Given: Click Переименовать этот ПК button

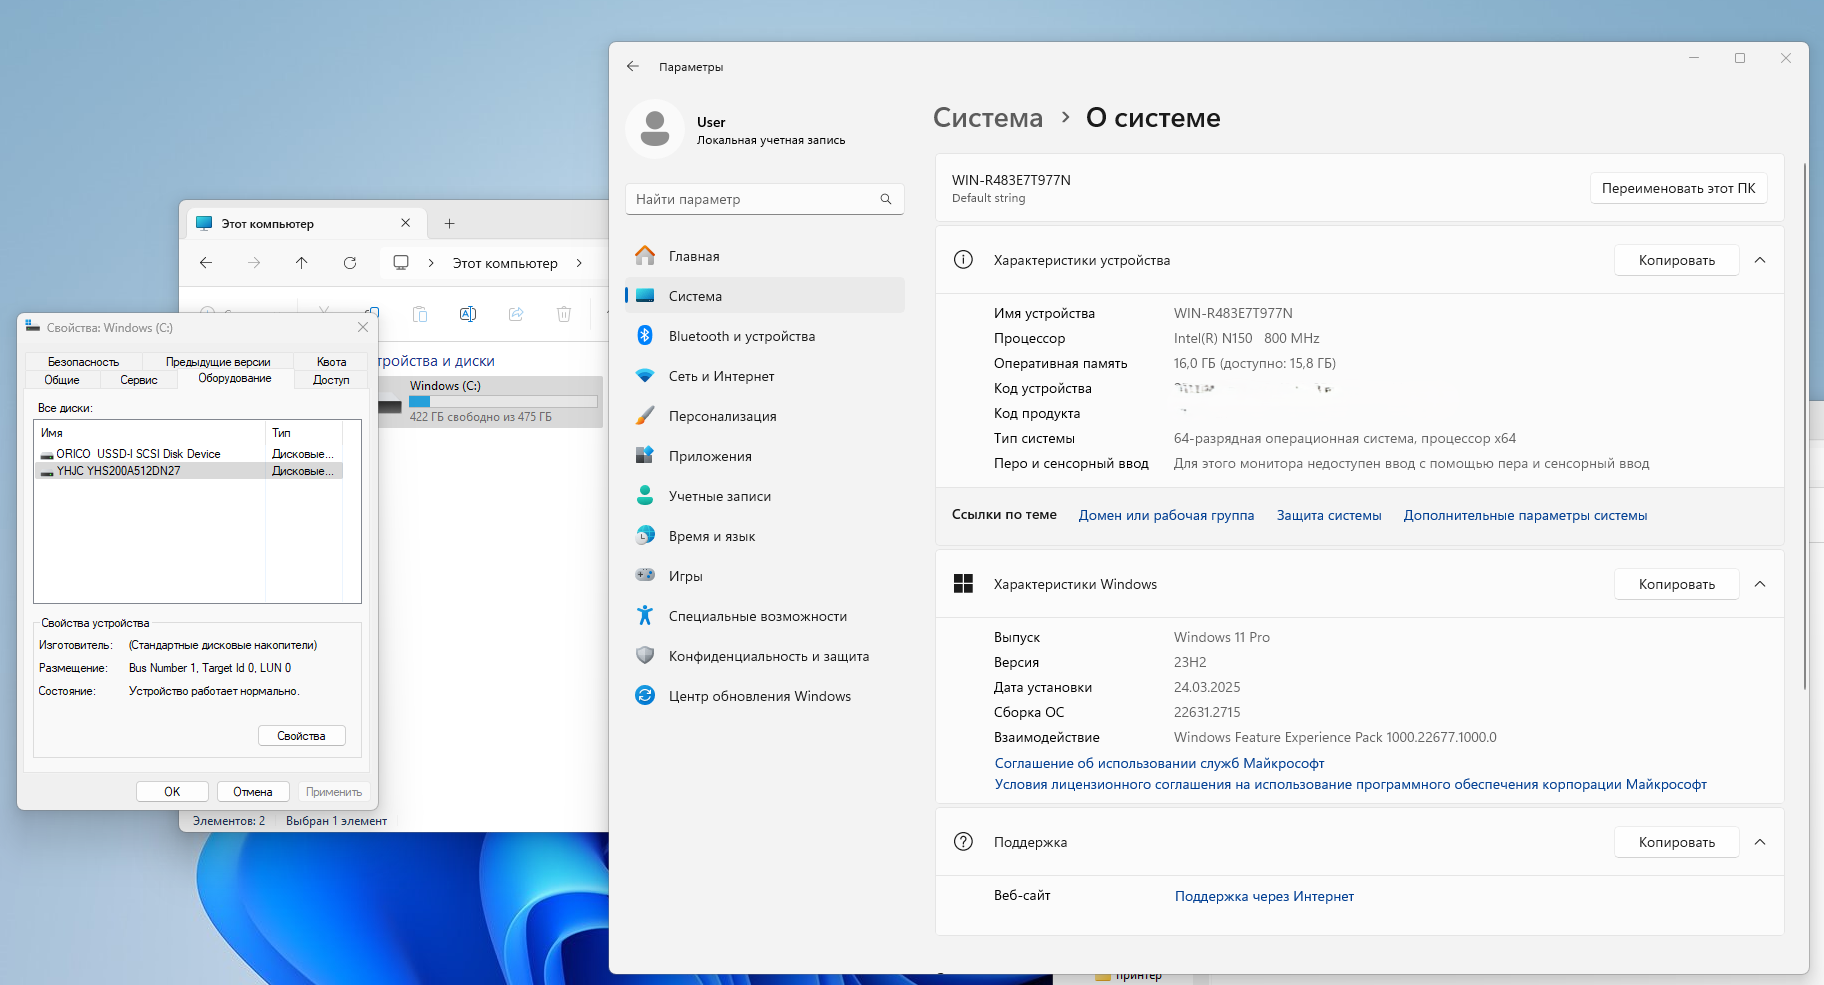Looking at the screenshot, I should (x=1678, y=188).
